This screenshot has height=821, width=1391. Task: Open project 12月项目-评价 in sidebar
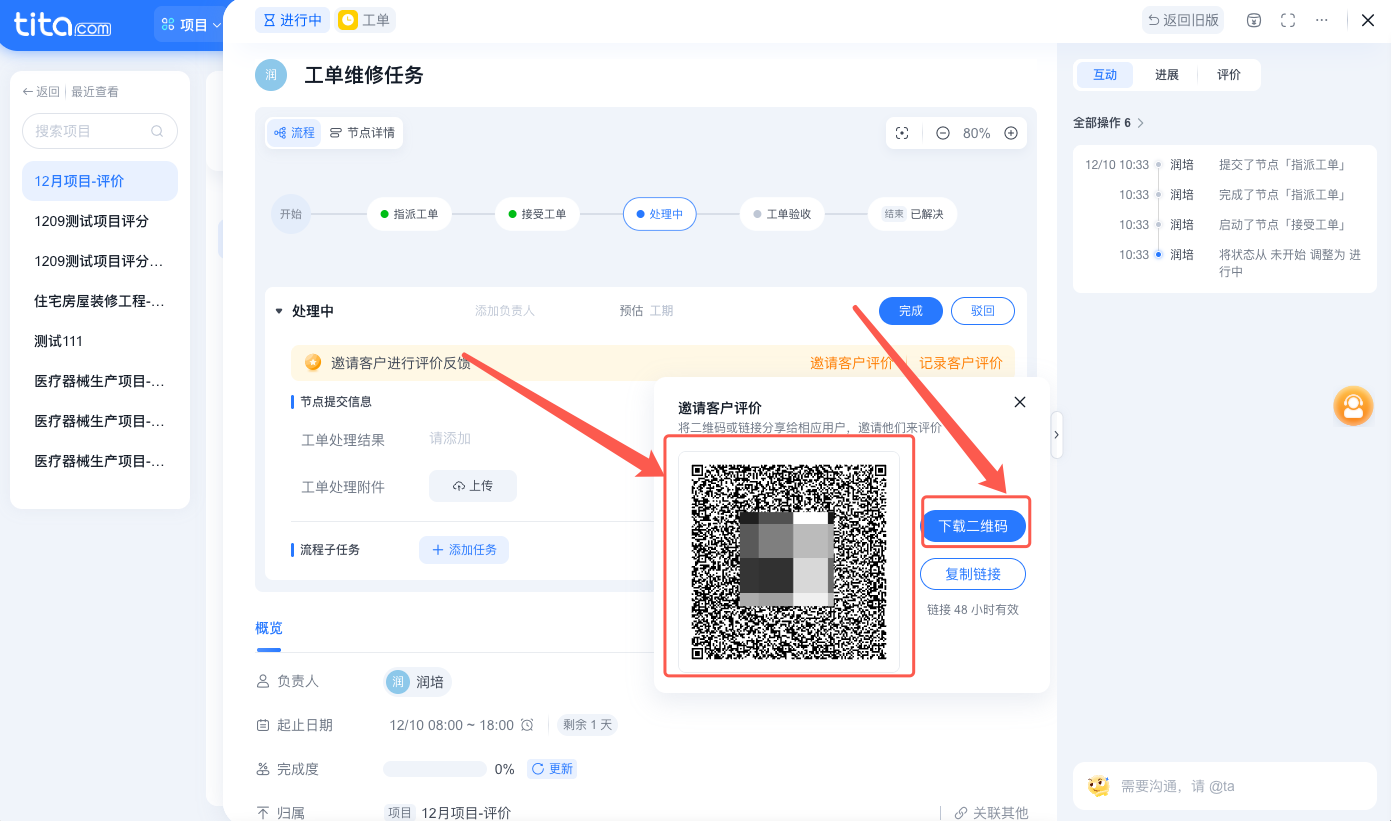tap(100, 181)
